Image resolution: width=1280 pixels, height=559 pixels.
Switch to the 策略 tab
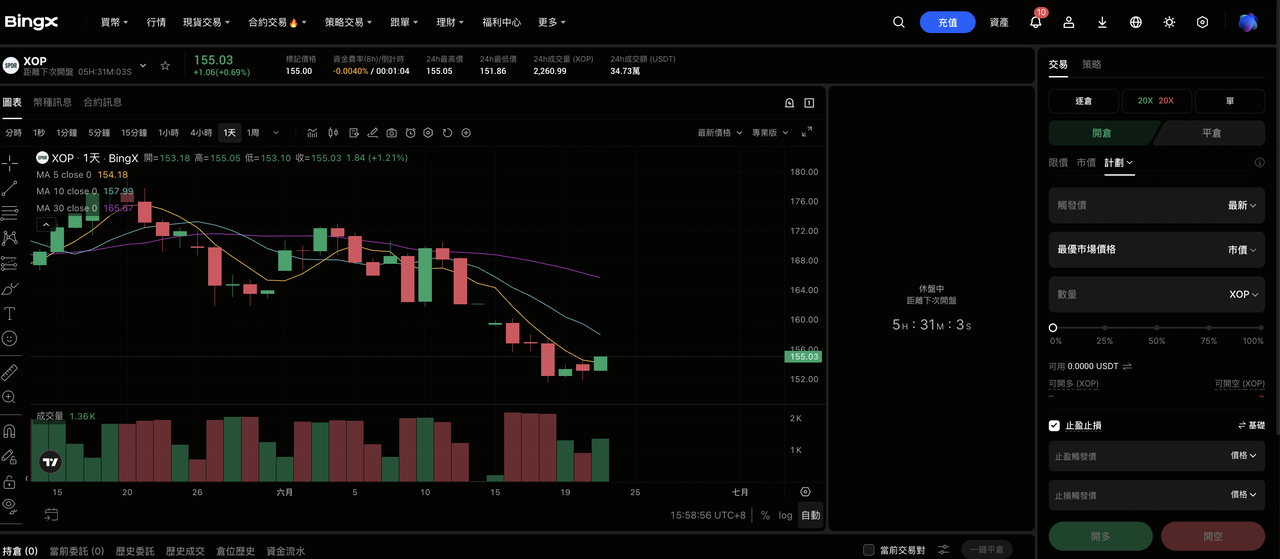click(1091, 64)
